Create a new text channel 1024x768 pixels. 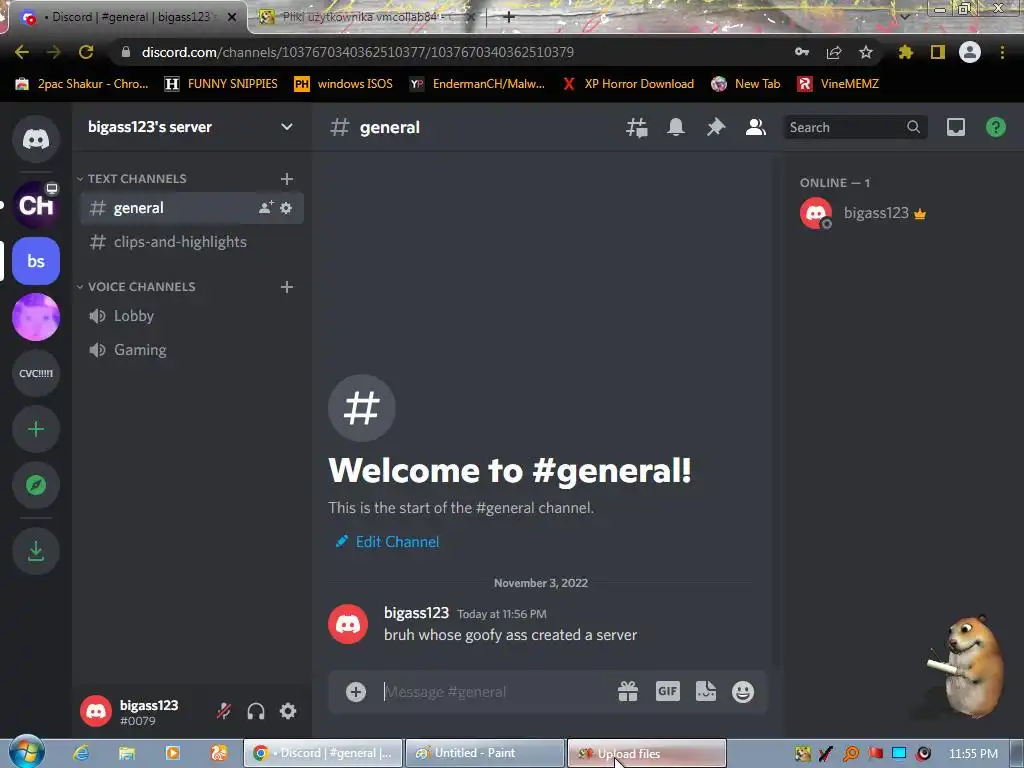287,179
